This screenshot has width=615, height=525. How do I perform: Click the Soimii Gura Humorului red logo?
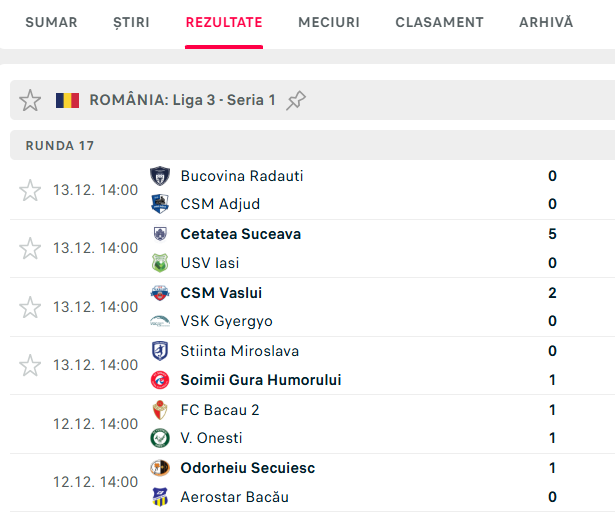click(159, 380)
